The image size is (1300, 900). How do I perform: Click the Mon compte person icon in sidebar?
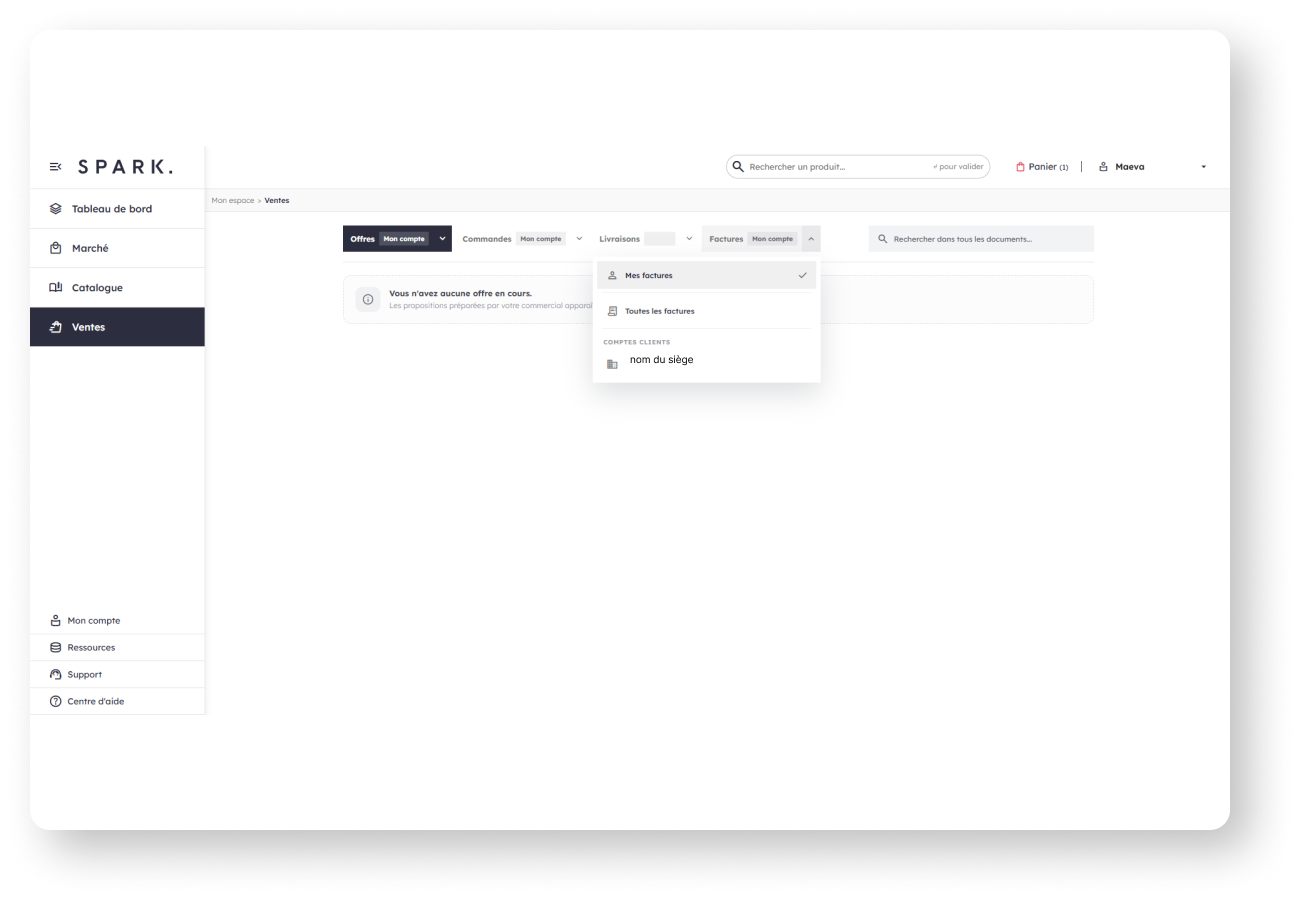click(x=55, y=620)
